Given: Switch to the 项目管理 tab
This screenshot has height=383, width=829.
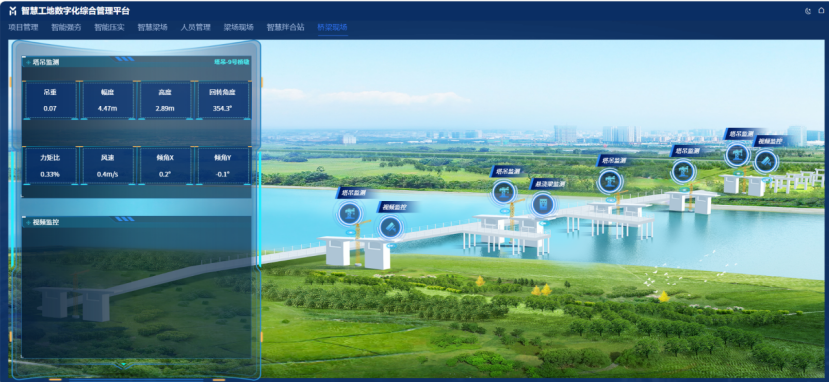Looking at the screenshot, I should (23, 27).
